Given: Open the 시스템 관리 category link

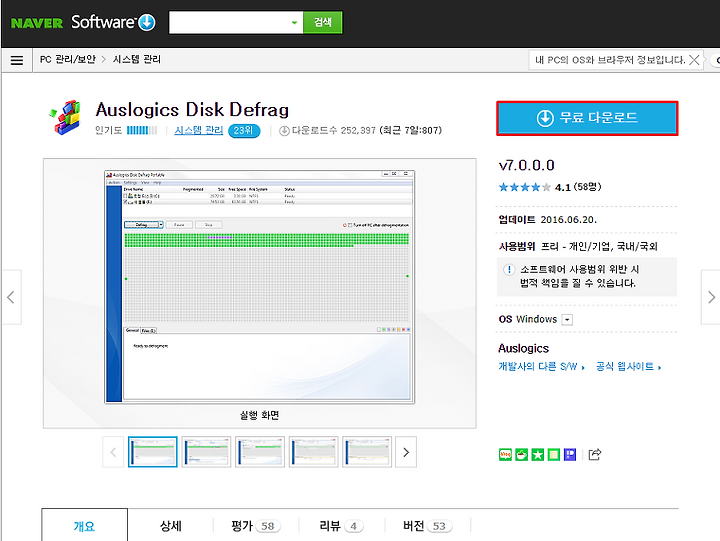Looking at the screenshot, I should (x=198, y=130).
